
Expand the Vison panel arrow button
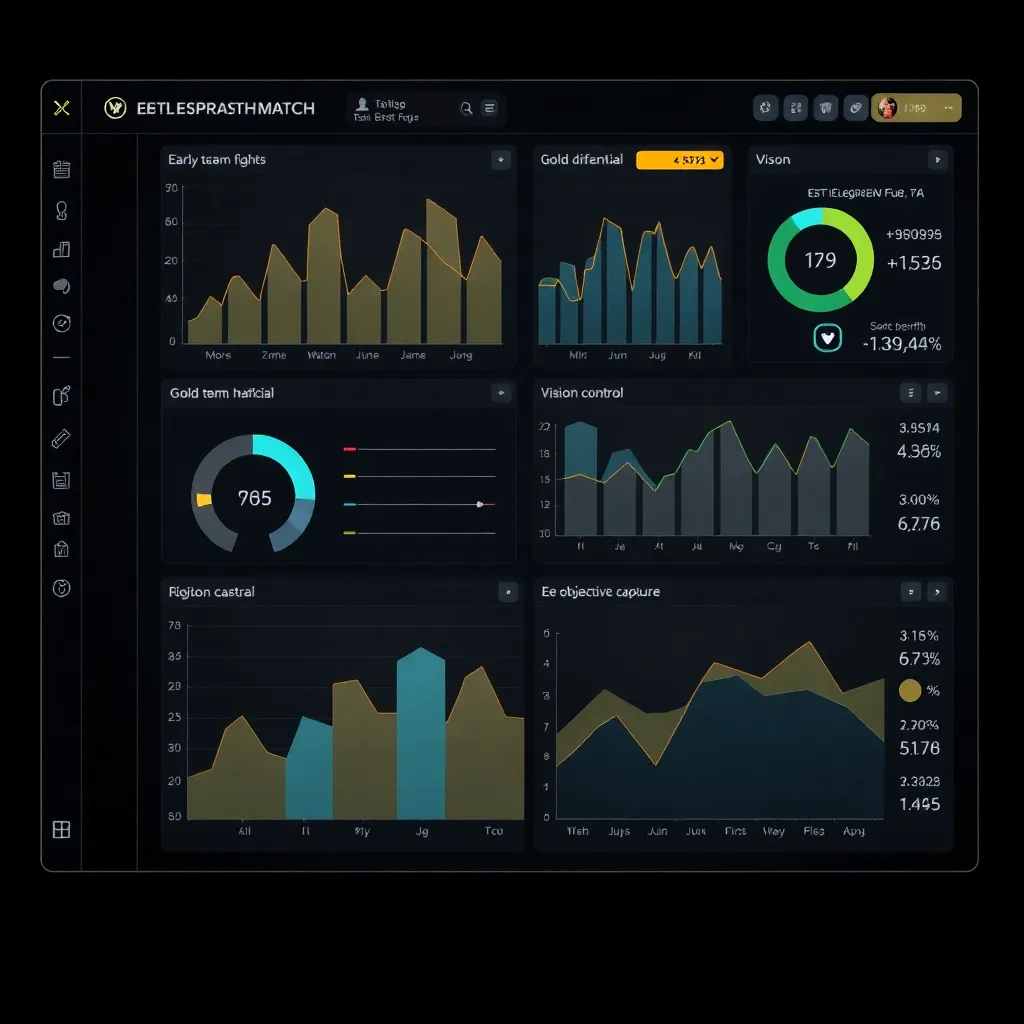(937, 160)
